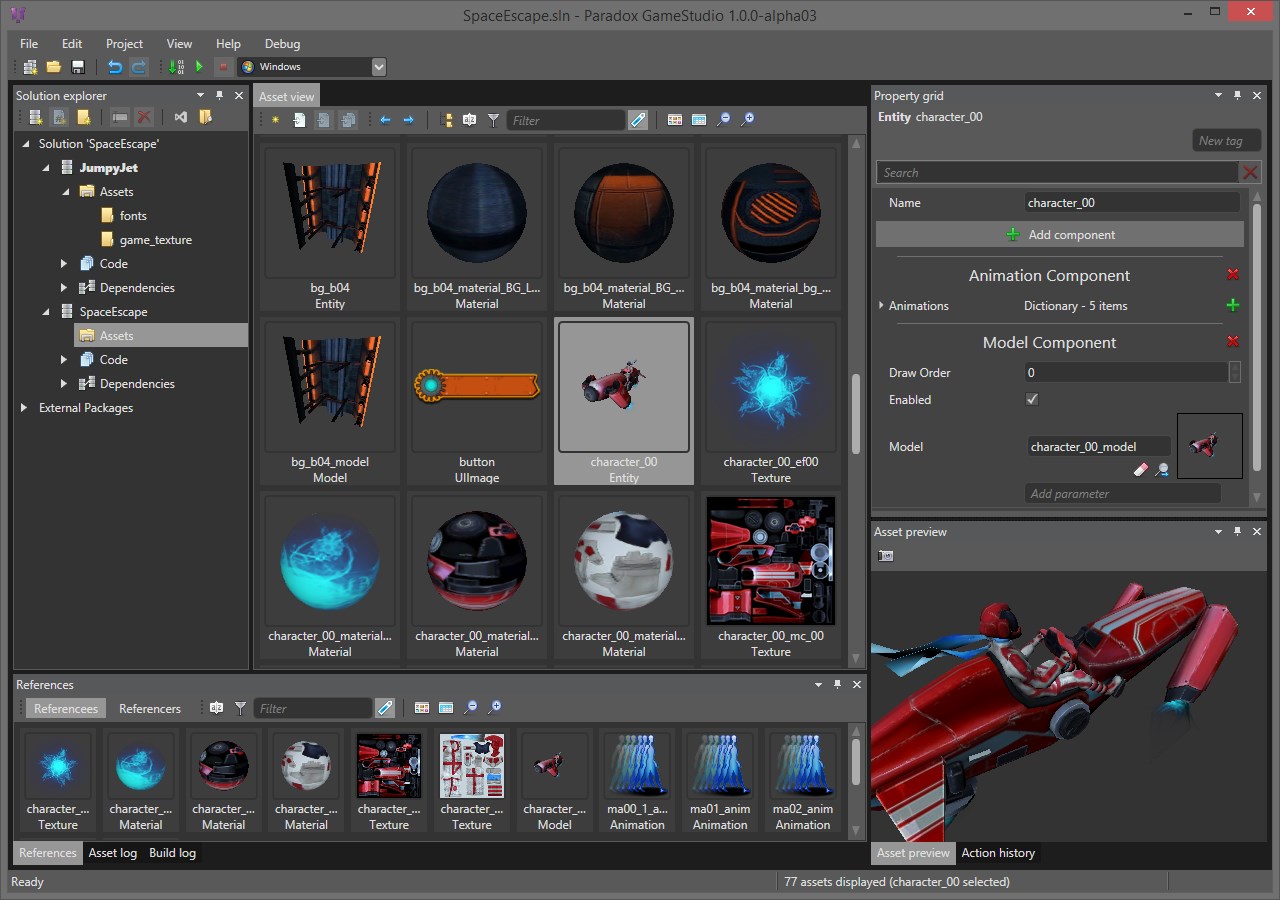Click the eraser icon beside the Model field
The image size is (1280, 900).
tap(1140, 469)
